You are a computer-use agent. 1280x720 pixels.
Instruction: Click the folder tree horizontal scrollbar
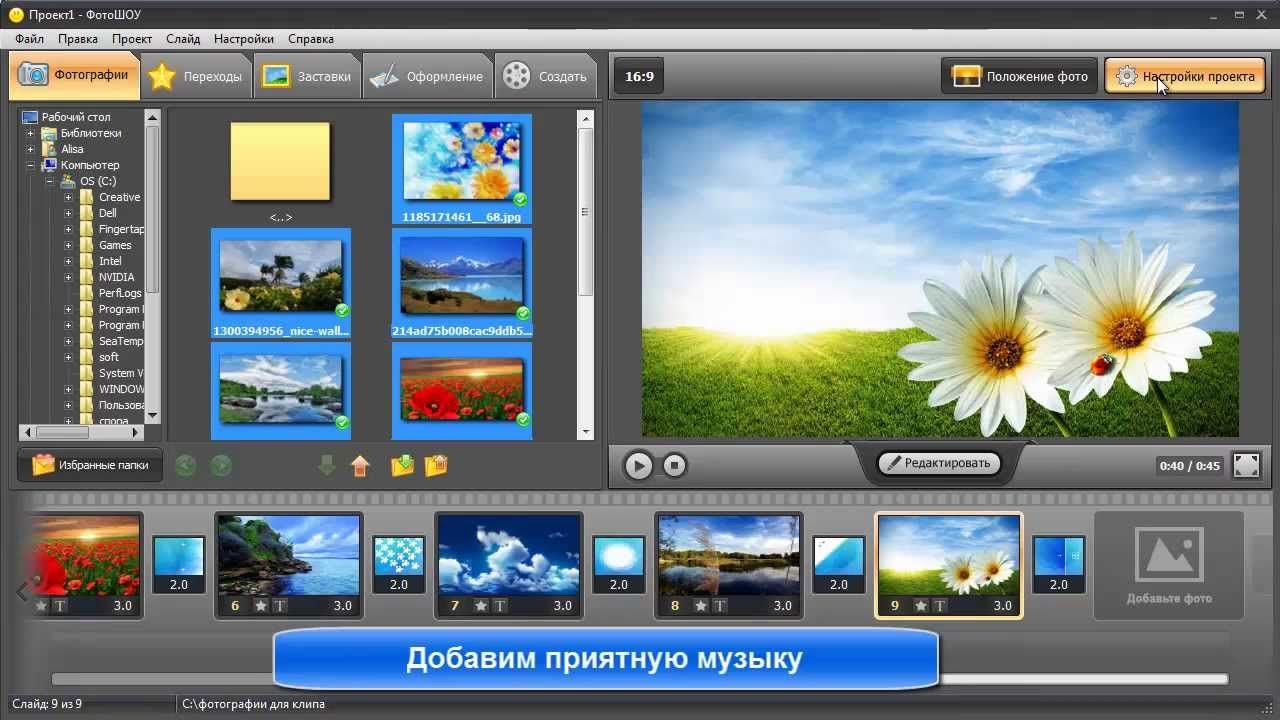[x=84, y=433]
